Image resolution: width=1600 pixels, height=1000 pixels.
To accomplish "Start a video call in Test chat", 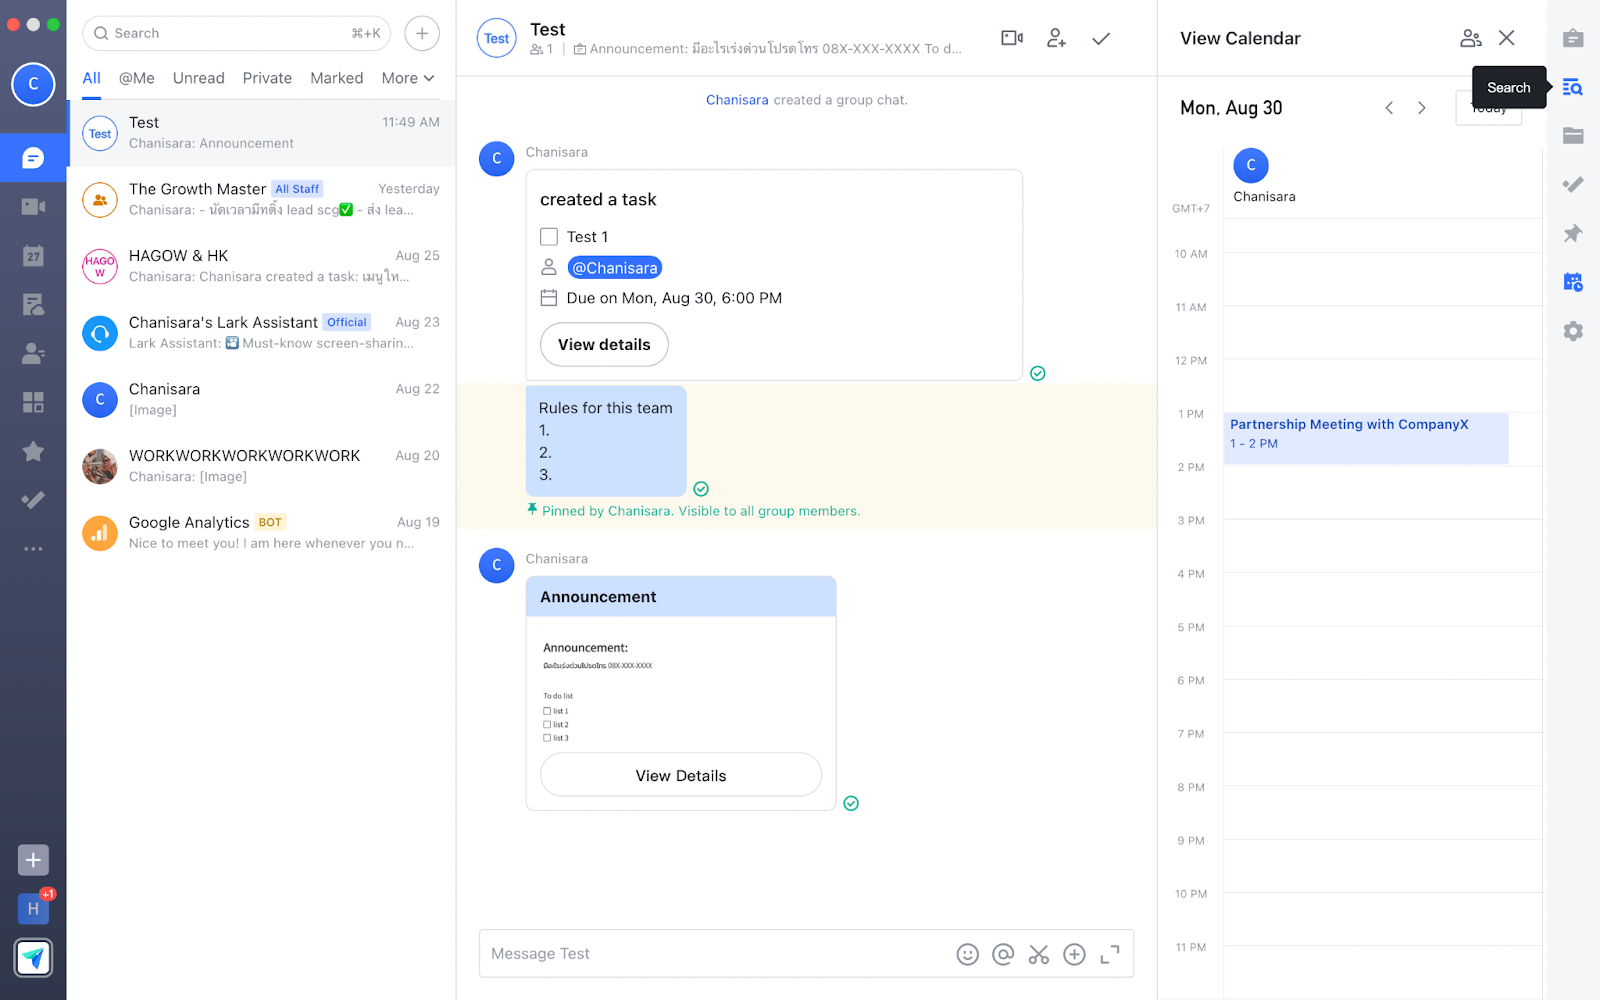I will (1011, 38).
